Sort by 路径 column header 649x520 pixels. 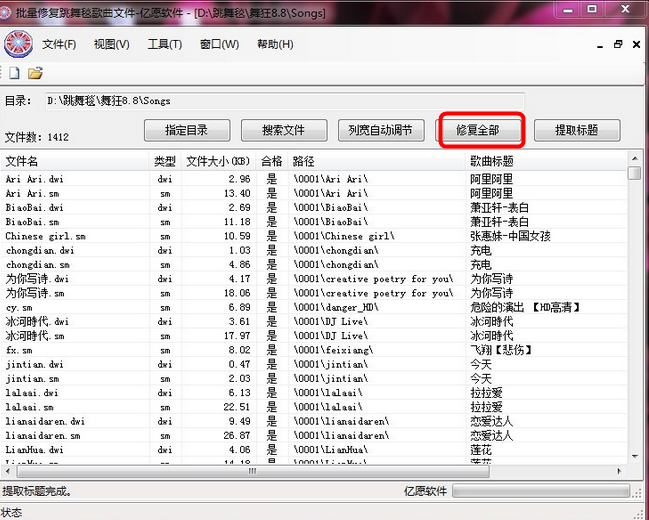pyautogui.click(x=377, y=161)
